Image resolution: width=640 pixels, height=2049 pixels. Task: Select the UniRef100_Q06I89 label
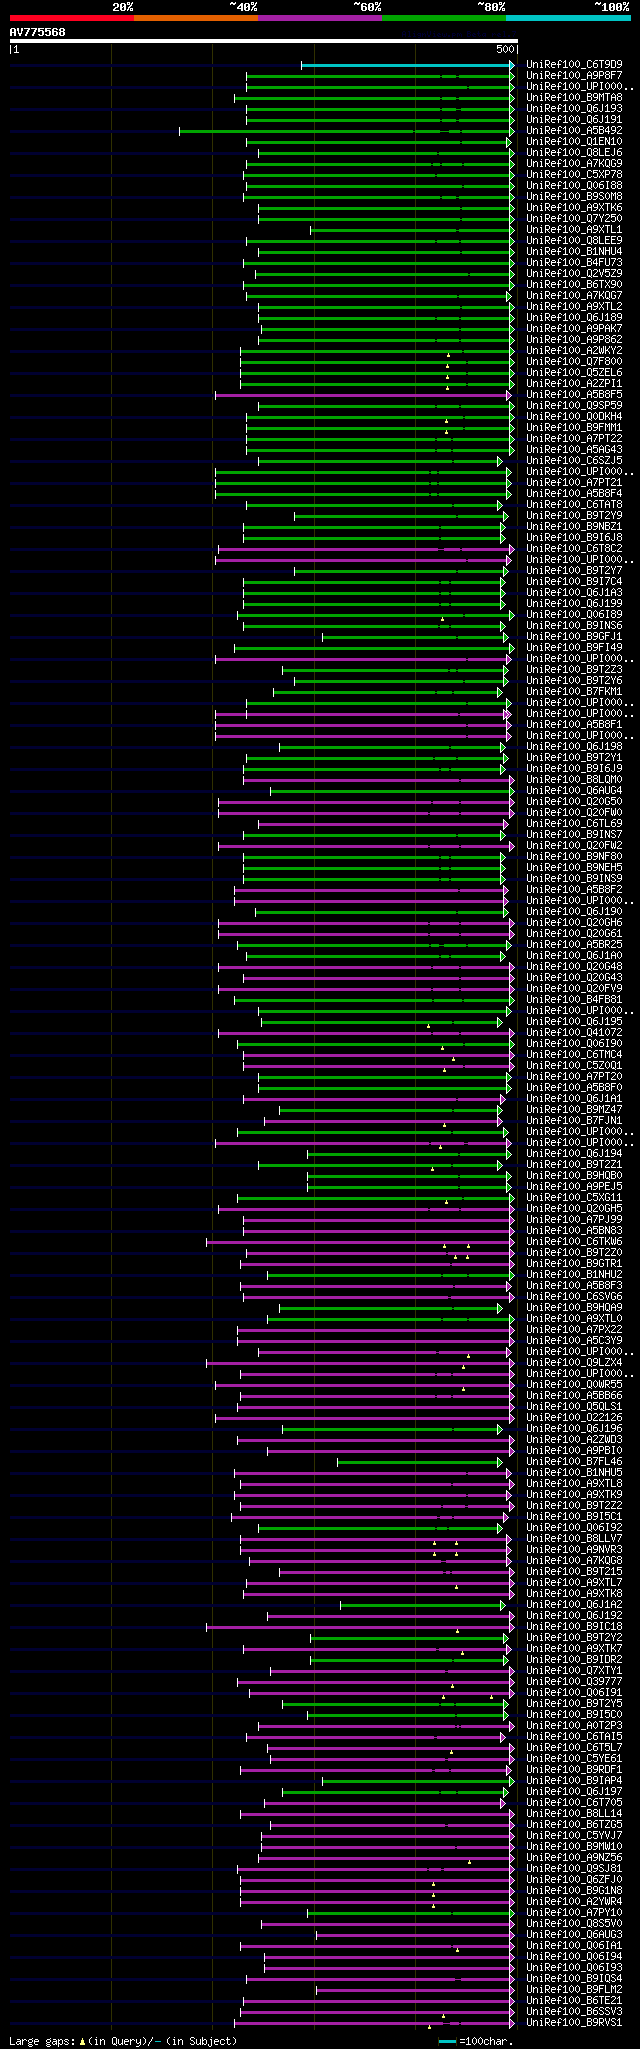(574, 615)
